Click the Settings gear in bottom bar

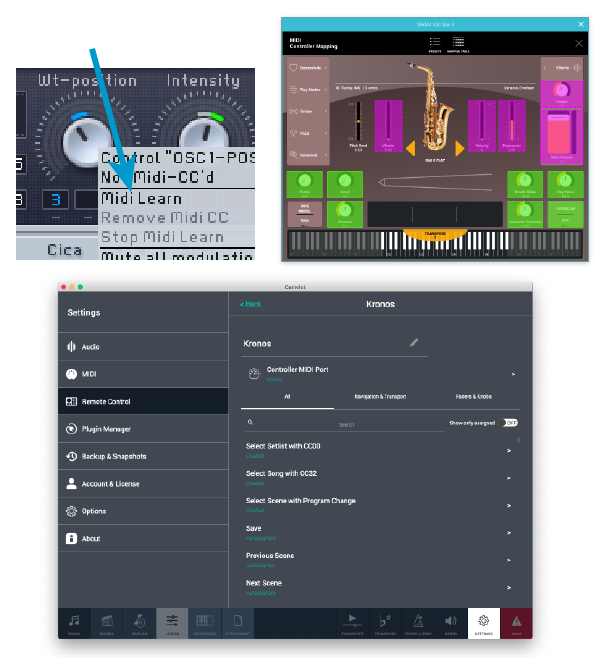pyautogui.click(x=483, y=623)
